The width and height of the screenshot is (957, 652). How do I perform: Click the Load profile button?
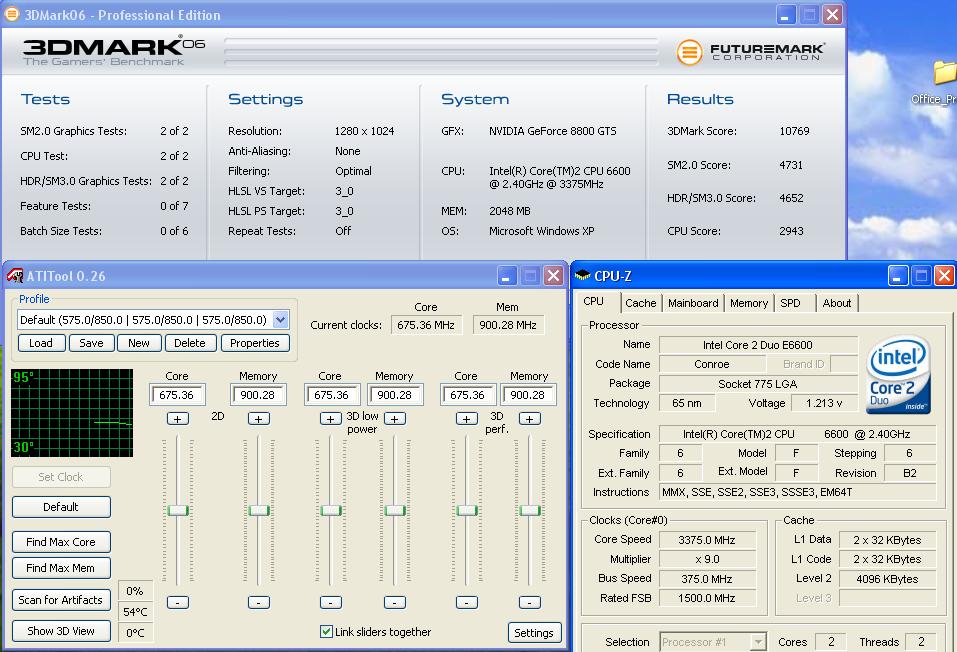coord(41,343)
